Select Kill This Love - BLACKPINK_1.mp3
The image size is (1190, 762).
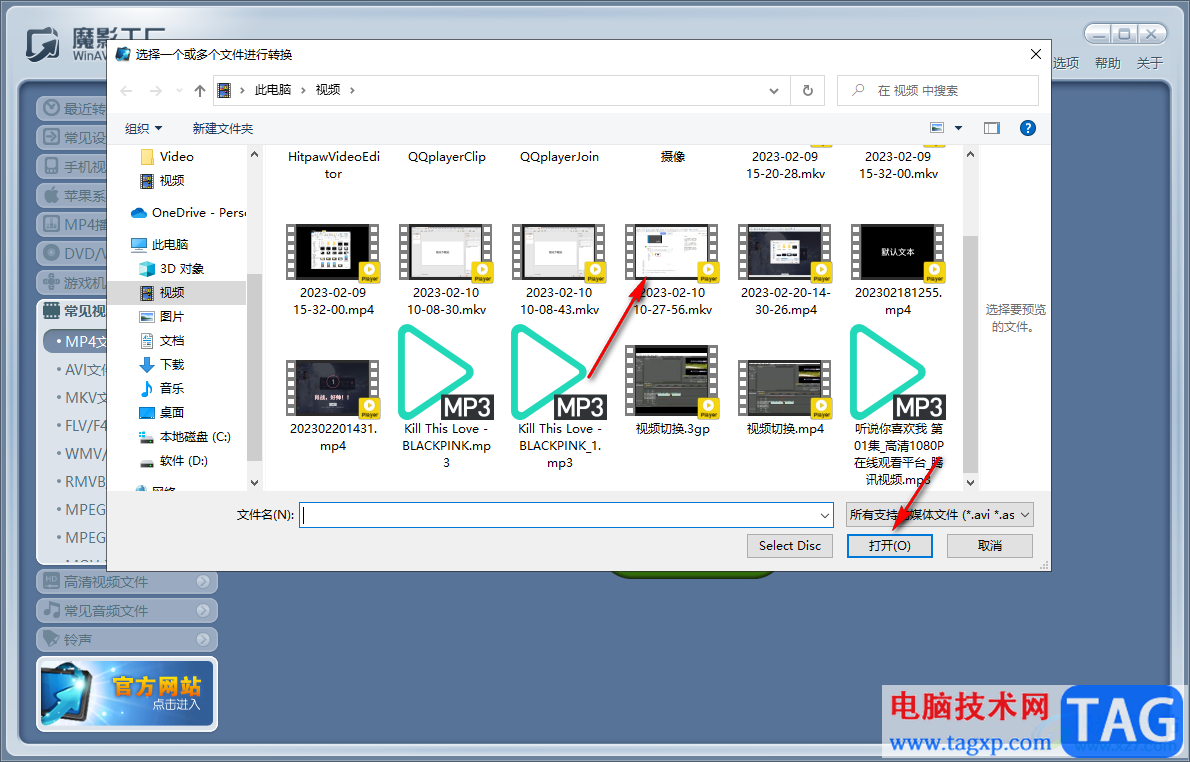559,398
